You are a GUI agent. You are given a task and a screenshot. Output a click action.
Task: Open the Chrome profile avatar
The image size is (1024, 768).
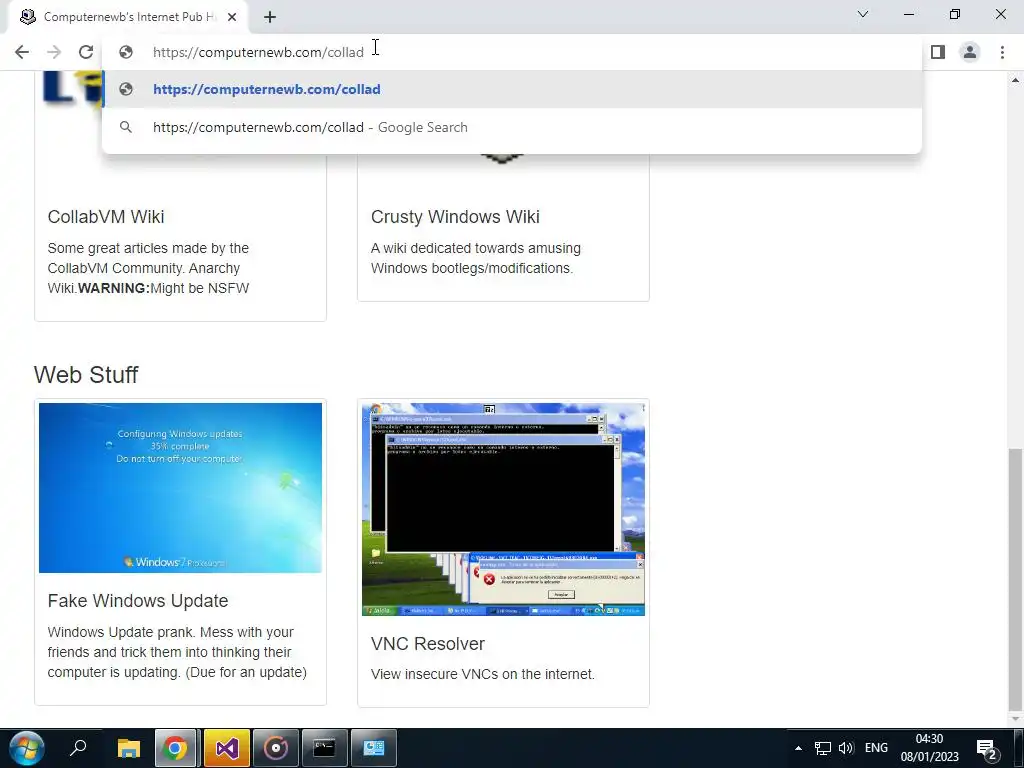[x=970, y=52]
